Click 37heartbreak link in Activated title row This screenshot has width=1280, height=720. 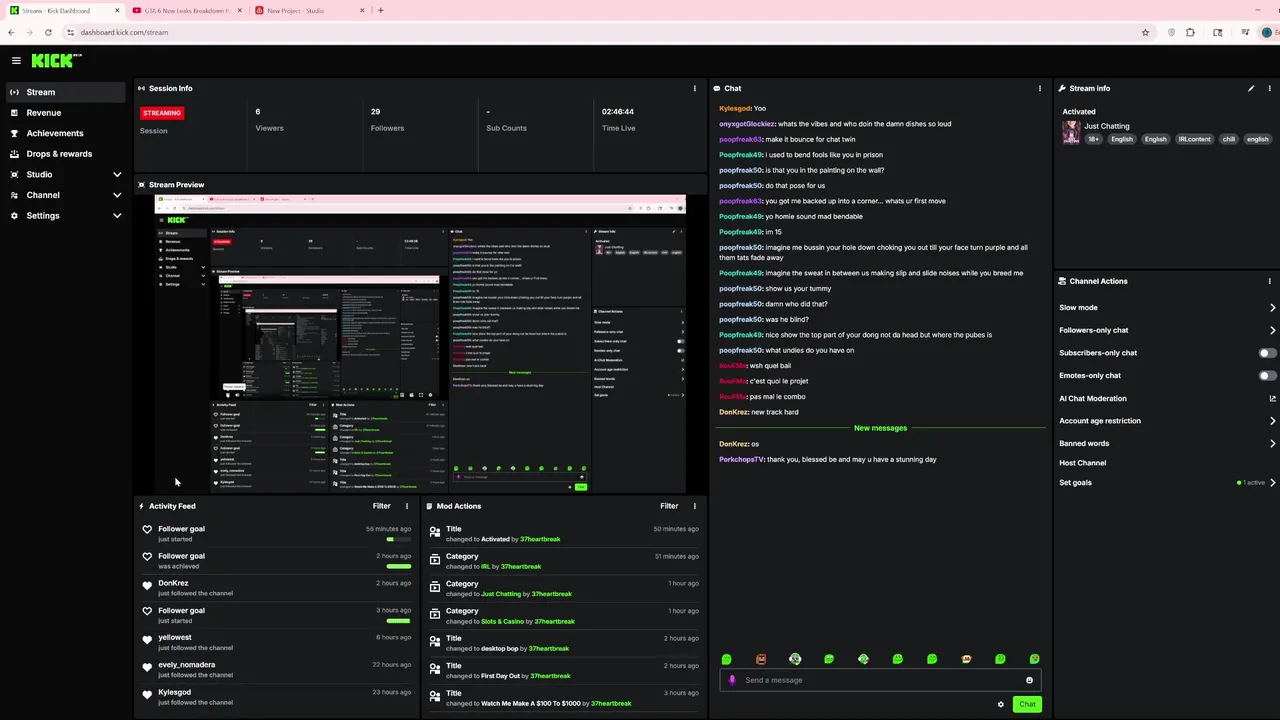click(540, 539)
